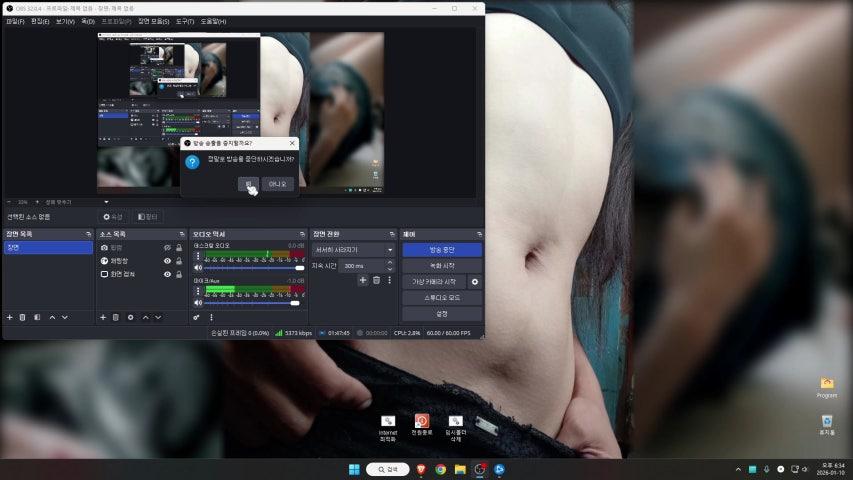Screen dimensions: 853x480
Task: Toggle visibility of the 화면 캡쳐 source
Action: coord(167,273)
